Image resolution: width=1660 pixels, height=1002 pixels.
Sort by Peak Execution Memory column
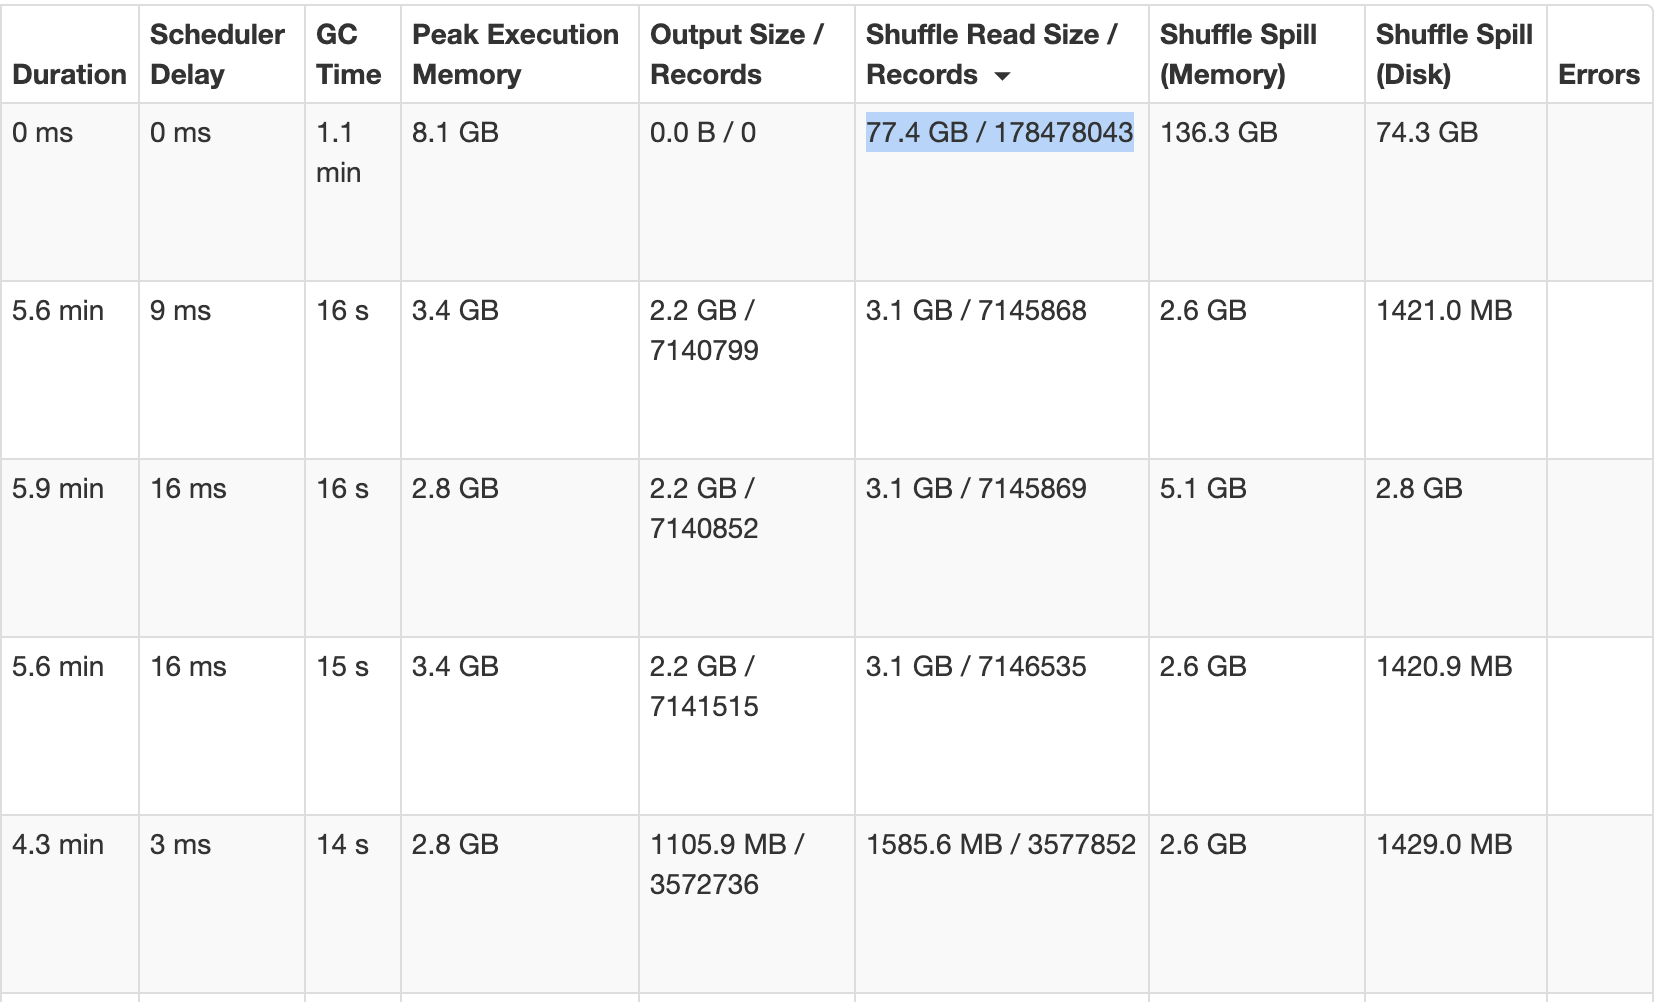515,54
